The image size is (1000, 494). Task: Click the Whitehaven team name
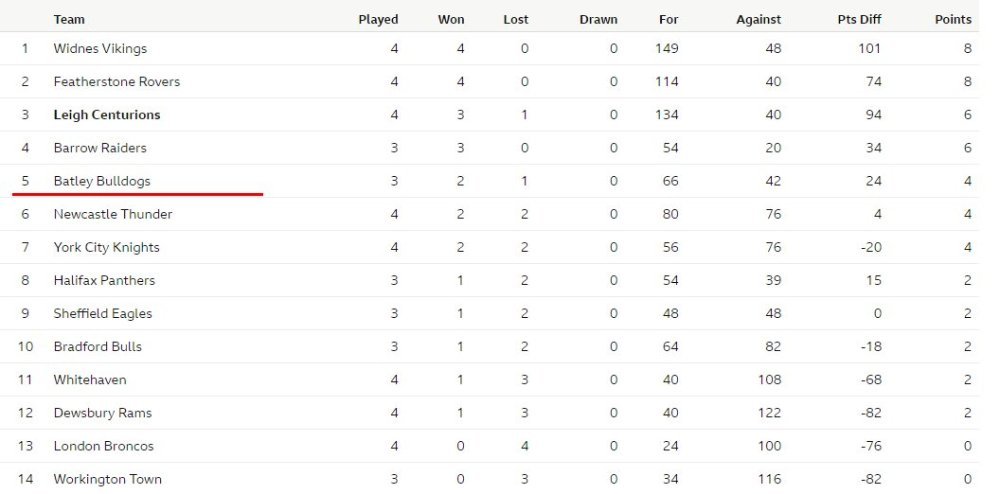90,380
